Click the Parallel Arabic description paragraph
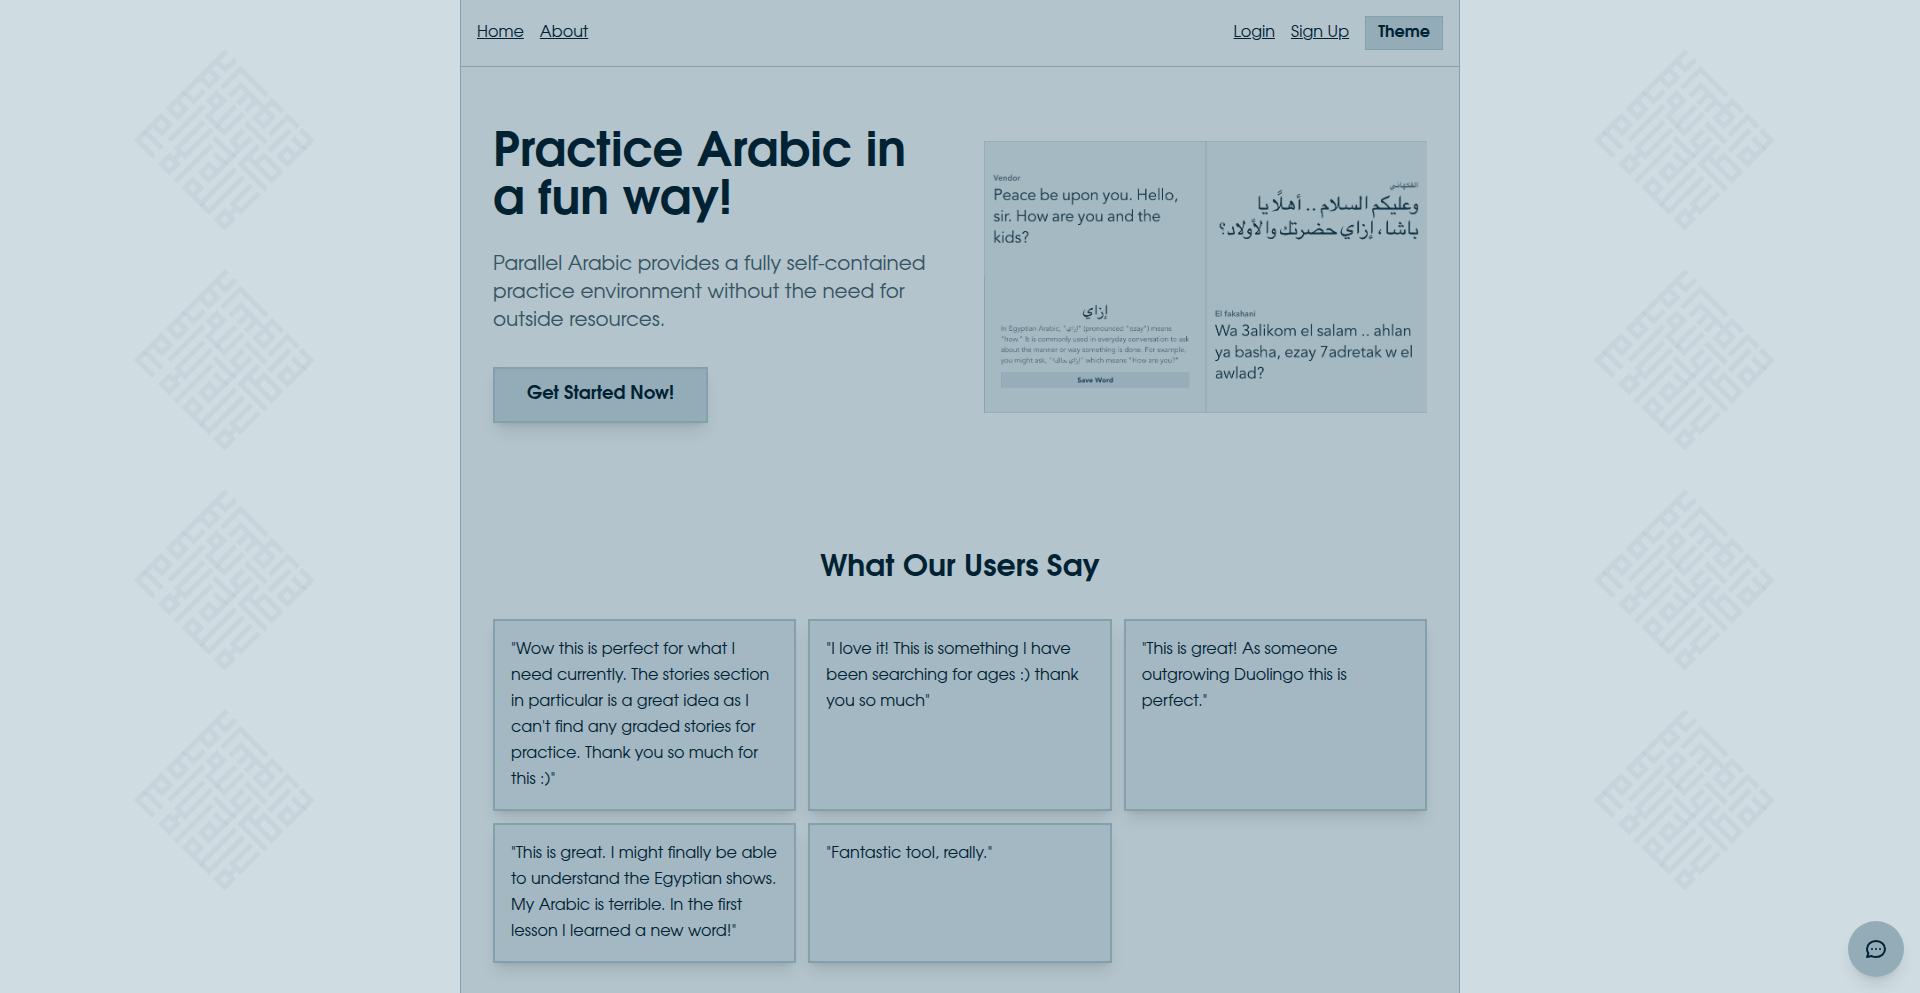This screenshot has width=1920, height=993. (x=709, y=291)
